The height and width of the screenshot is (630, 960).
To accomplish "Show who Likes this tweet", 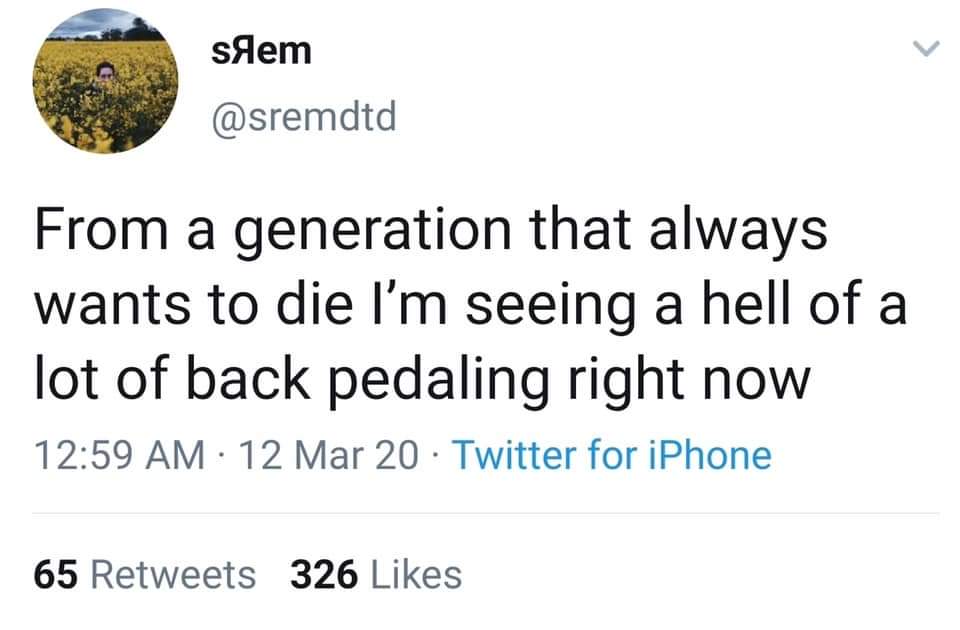I will click(x=416, y=574).
